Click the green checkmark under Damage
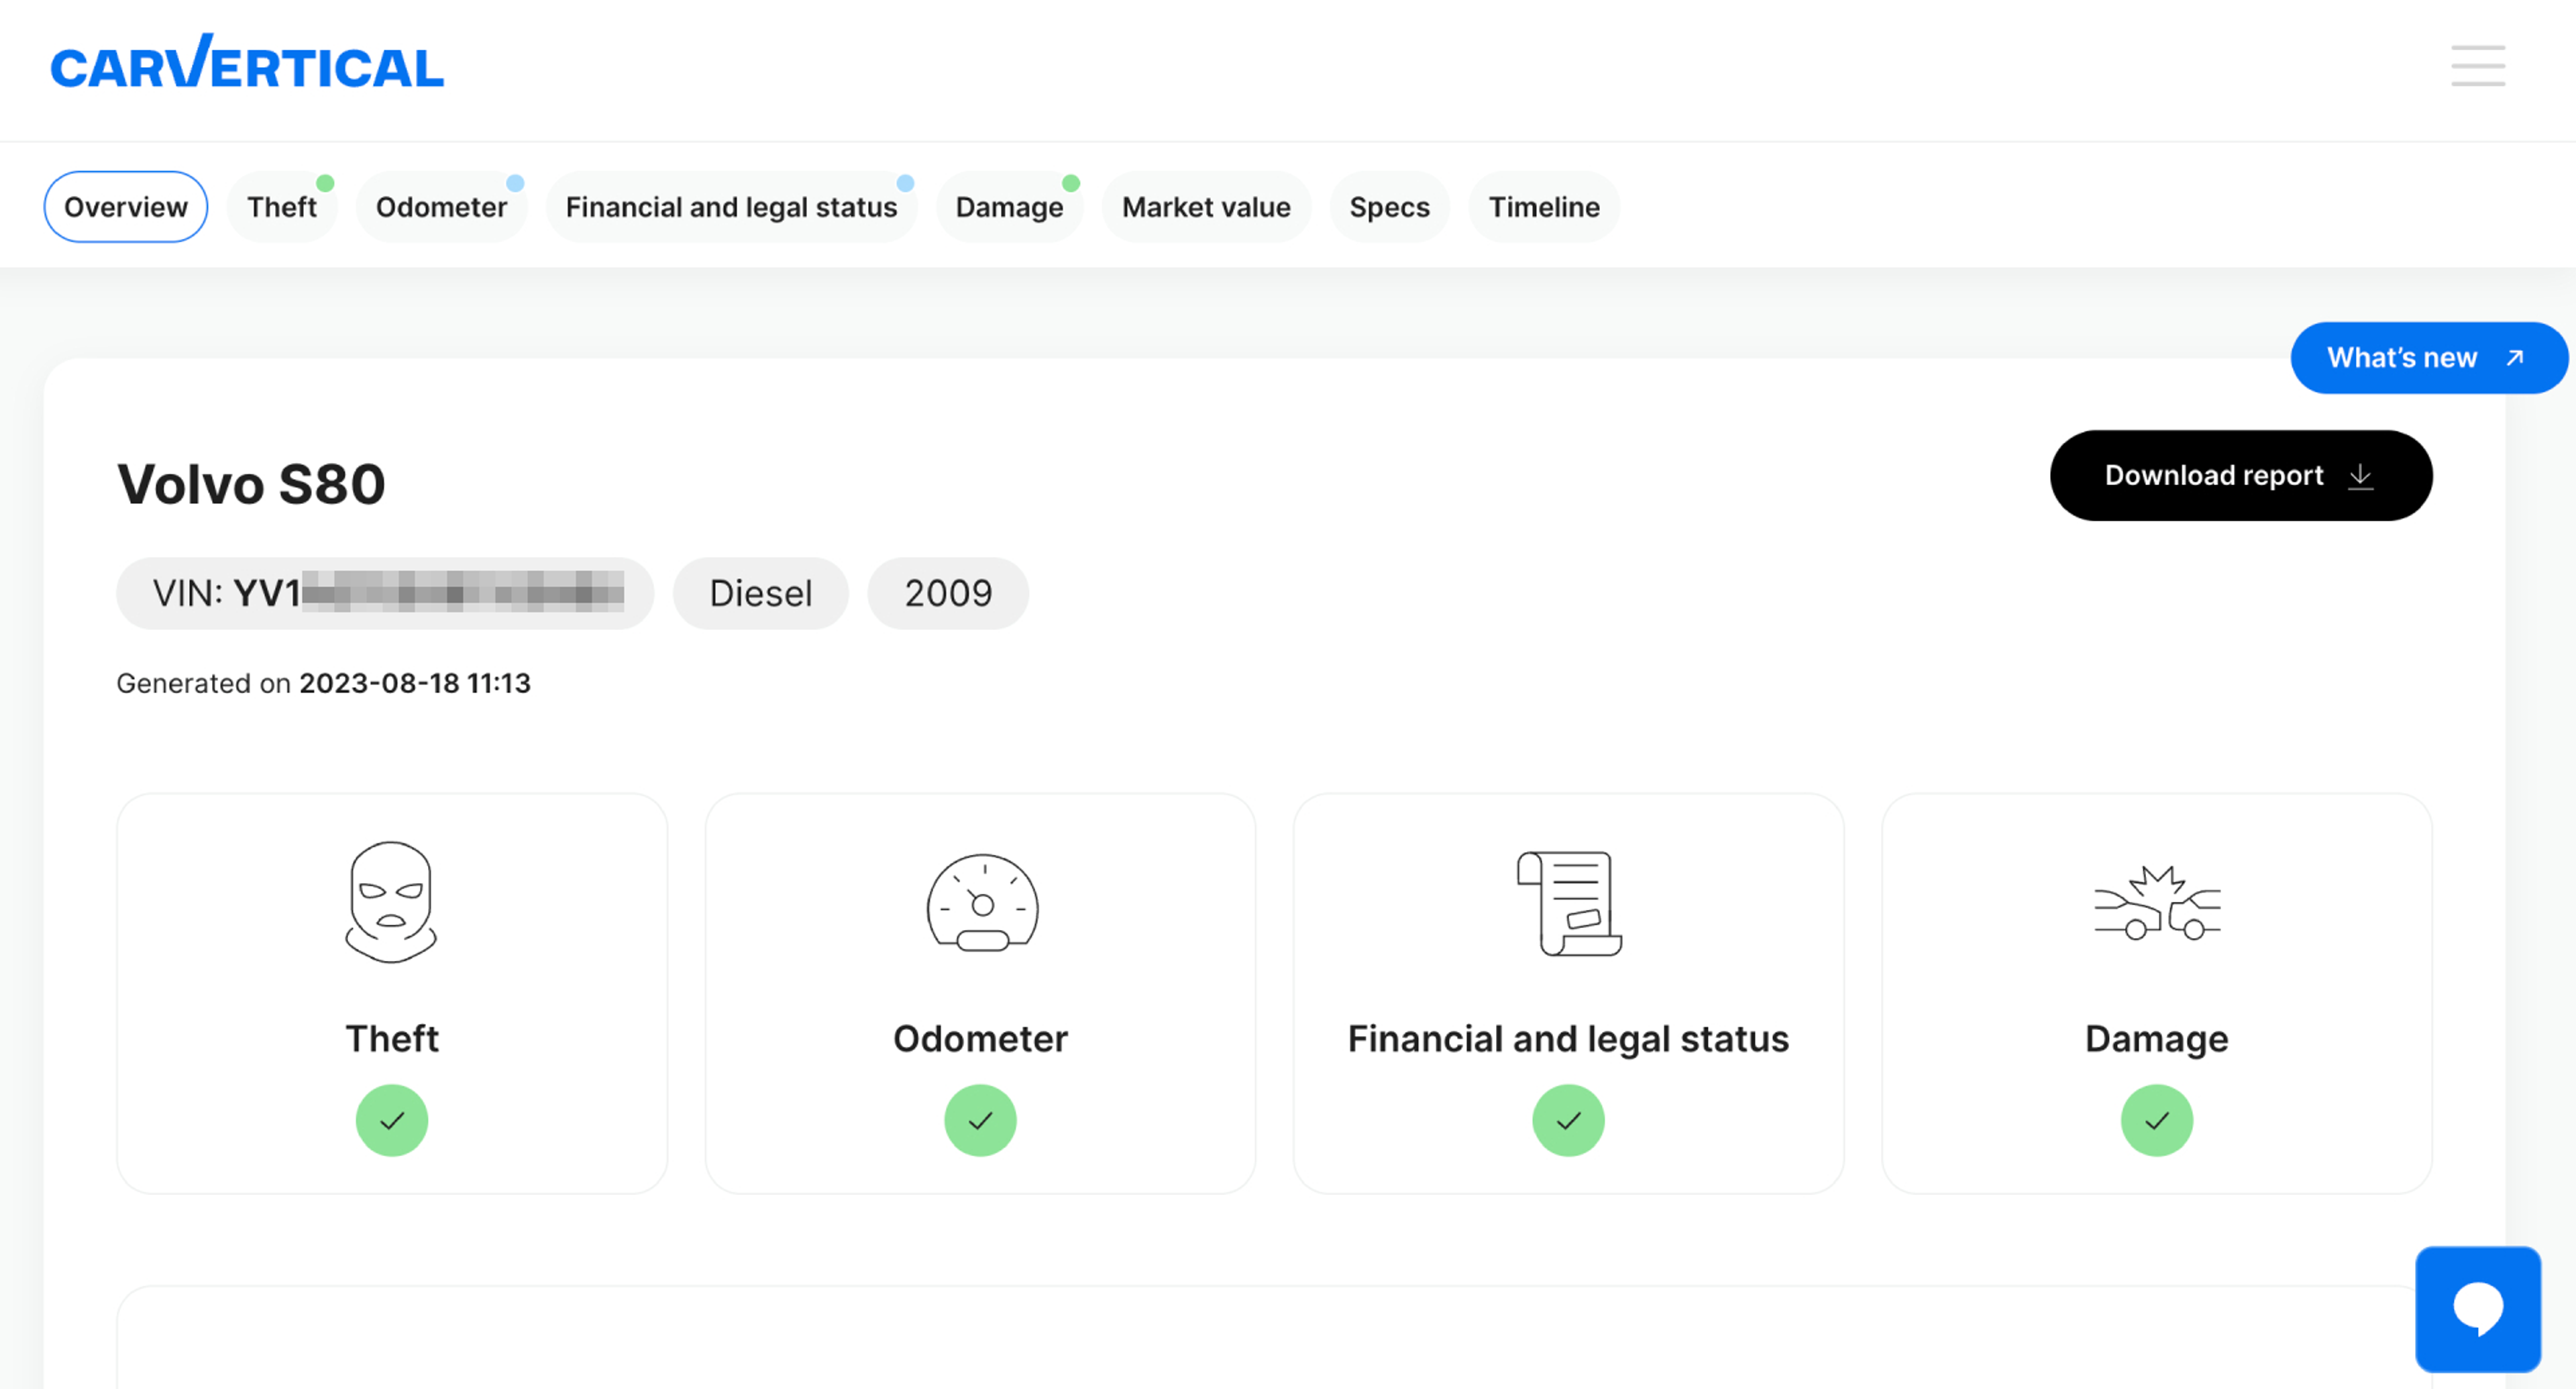 2156,1120
